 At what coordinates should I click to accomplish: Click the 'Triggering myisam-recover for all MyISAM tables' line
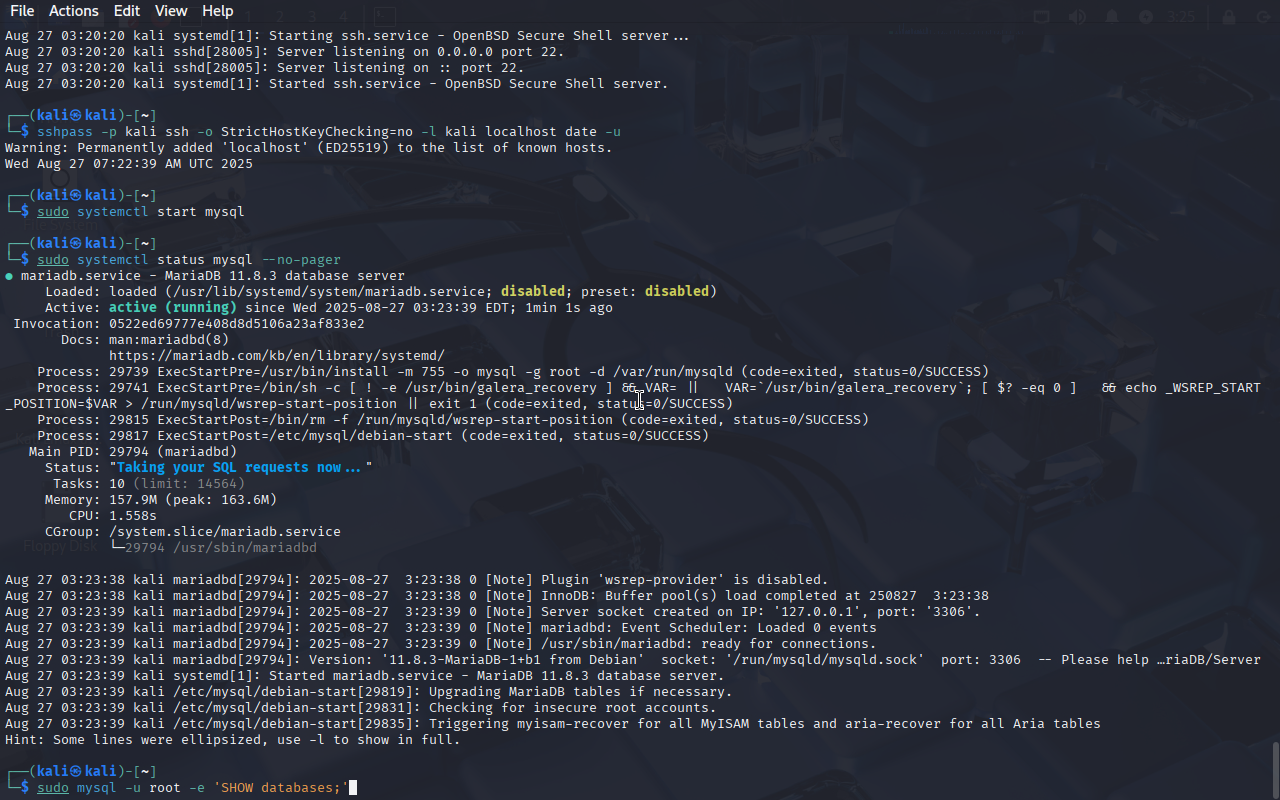point(553,724)
